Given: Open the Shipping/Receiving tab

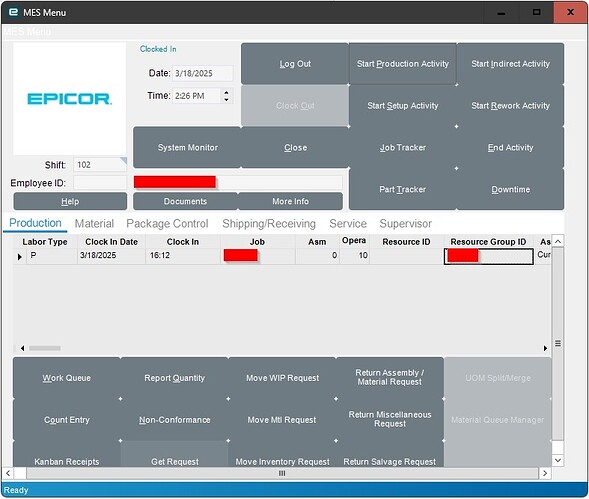Looking at the screenshot, I should pyautogui.click(x=269, y=224).
